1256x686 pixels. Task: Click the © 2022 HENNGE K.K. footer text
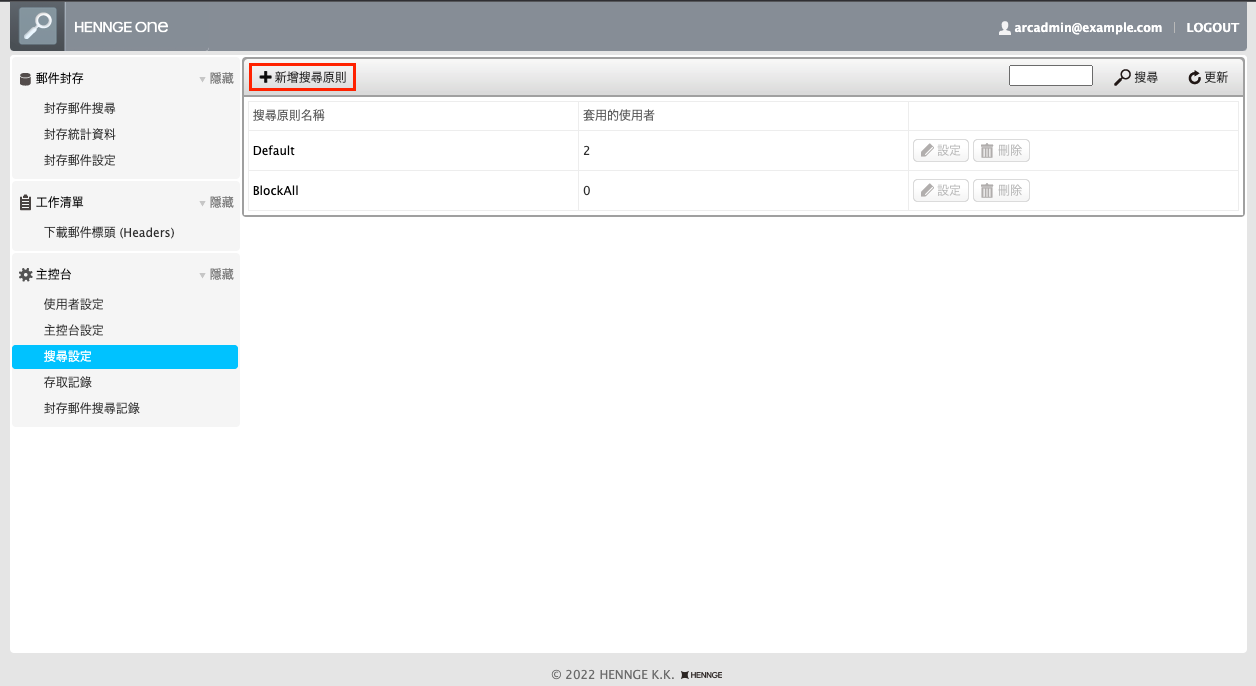[613, 675]
